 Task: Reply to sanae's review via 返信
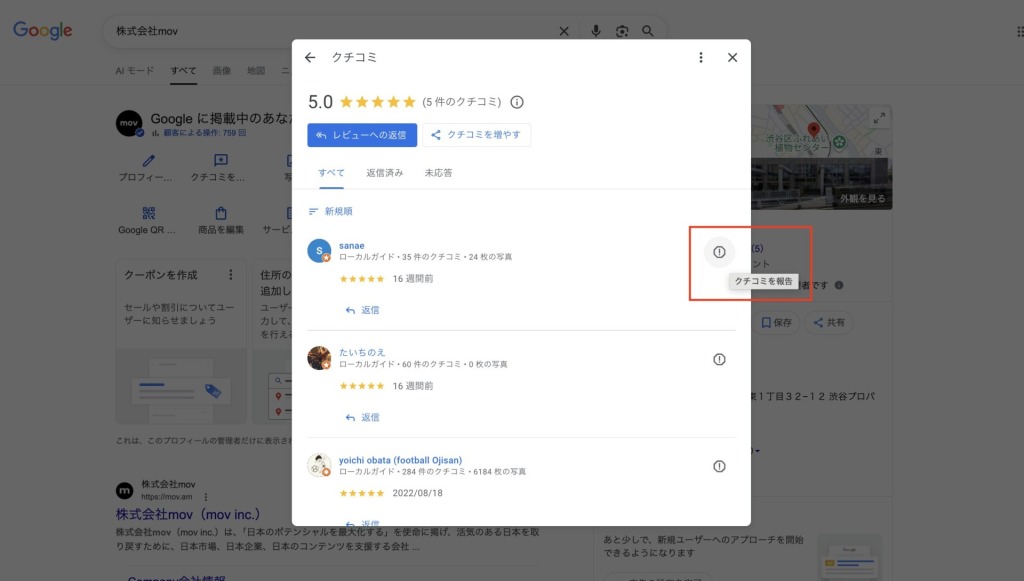(362, 310)
